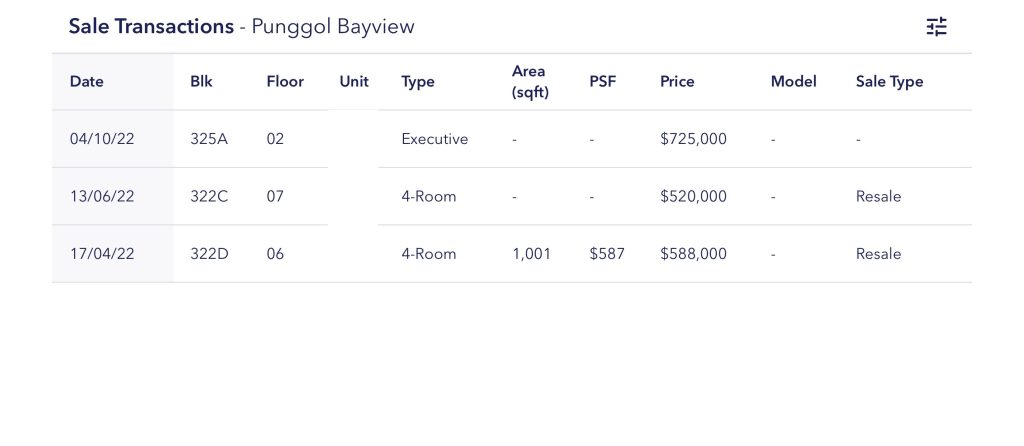Click the $587 PSF value
Image resolution: width=1024 pixels, height=446 pixels.
pyautogui.click(x=607, y=254)
